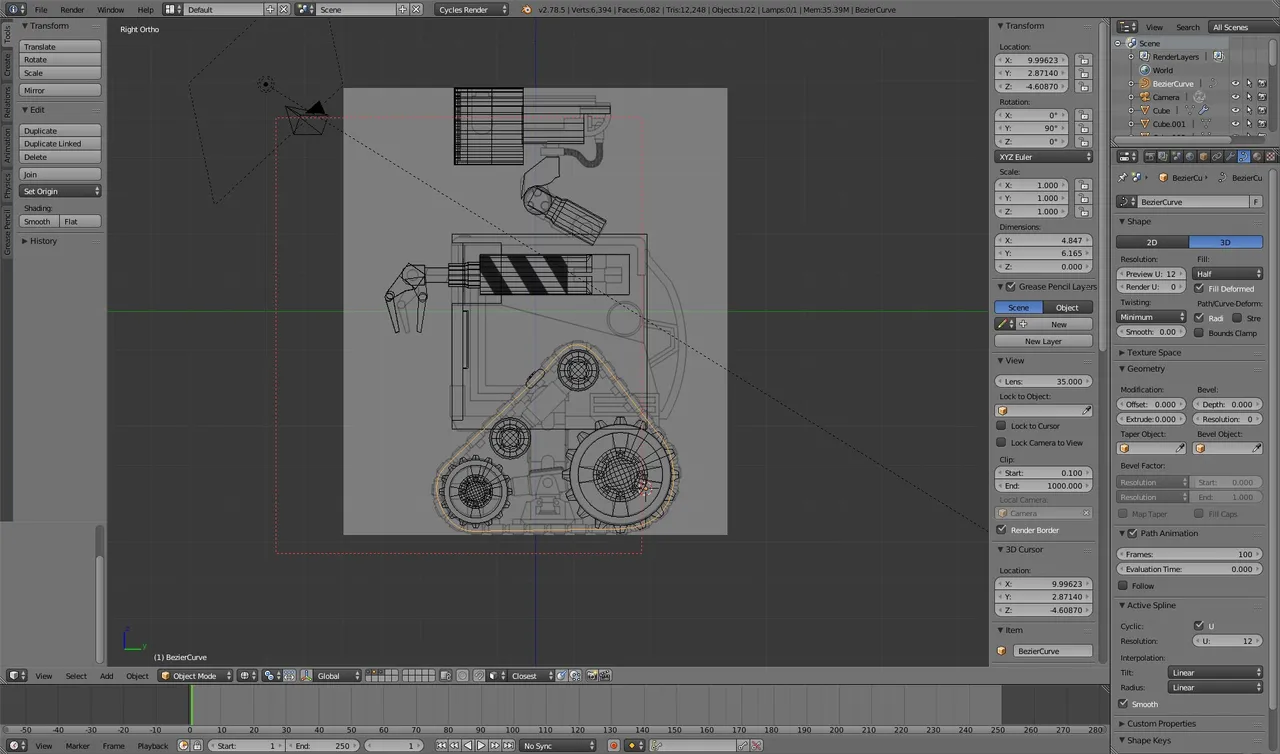Enable Lock Camera to View checkbox

[x=1001, y=443]
